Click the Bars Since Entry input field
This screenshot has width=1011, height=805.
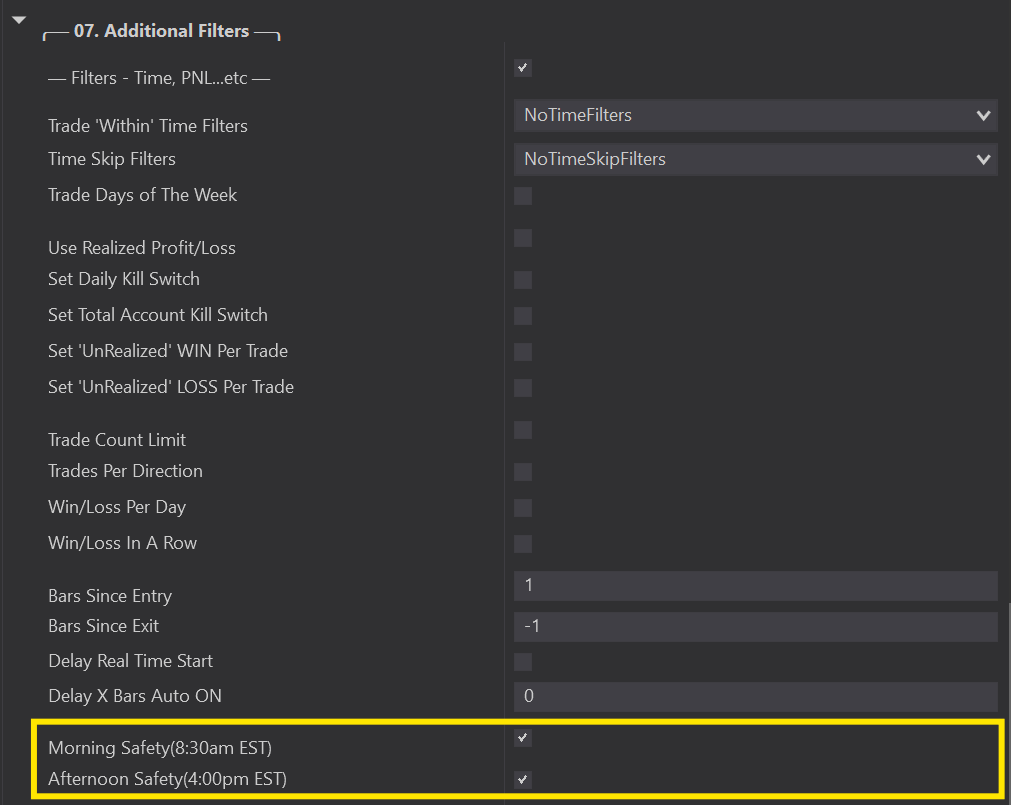click(755, 586)
